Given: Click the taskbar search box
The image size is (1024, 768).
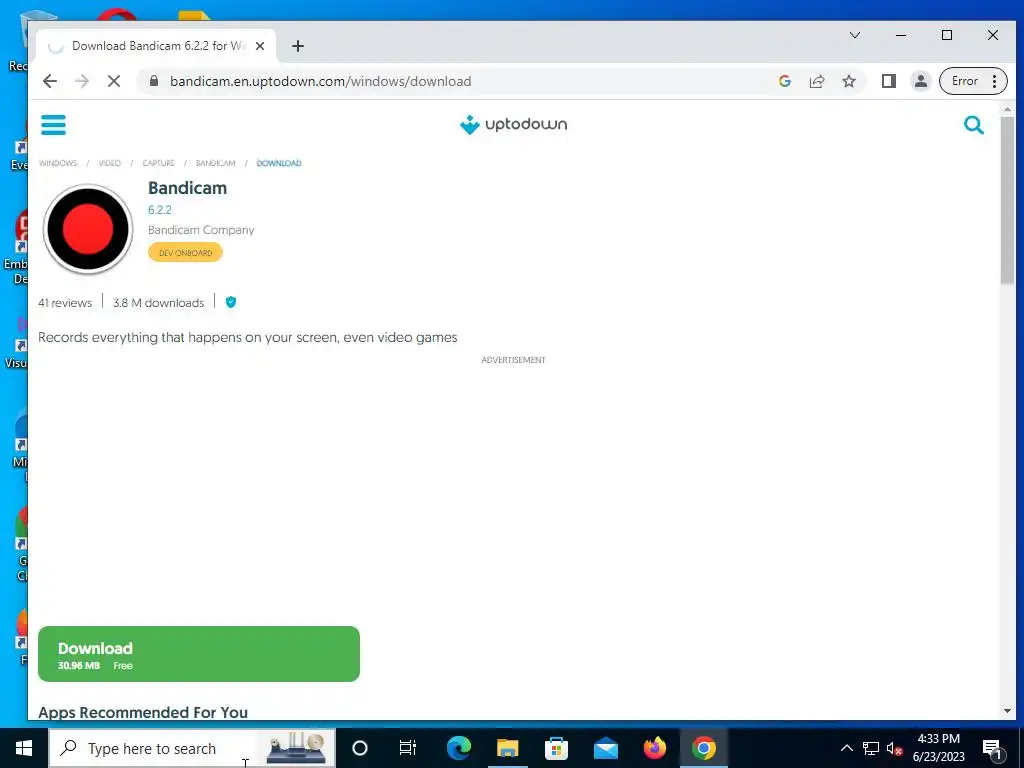Looking at the screenshot, I should (x=193, y=748).
